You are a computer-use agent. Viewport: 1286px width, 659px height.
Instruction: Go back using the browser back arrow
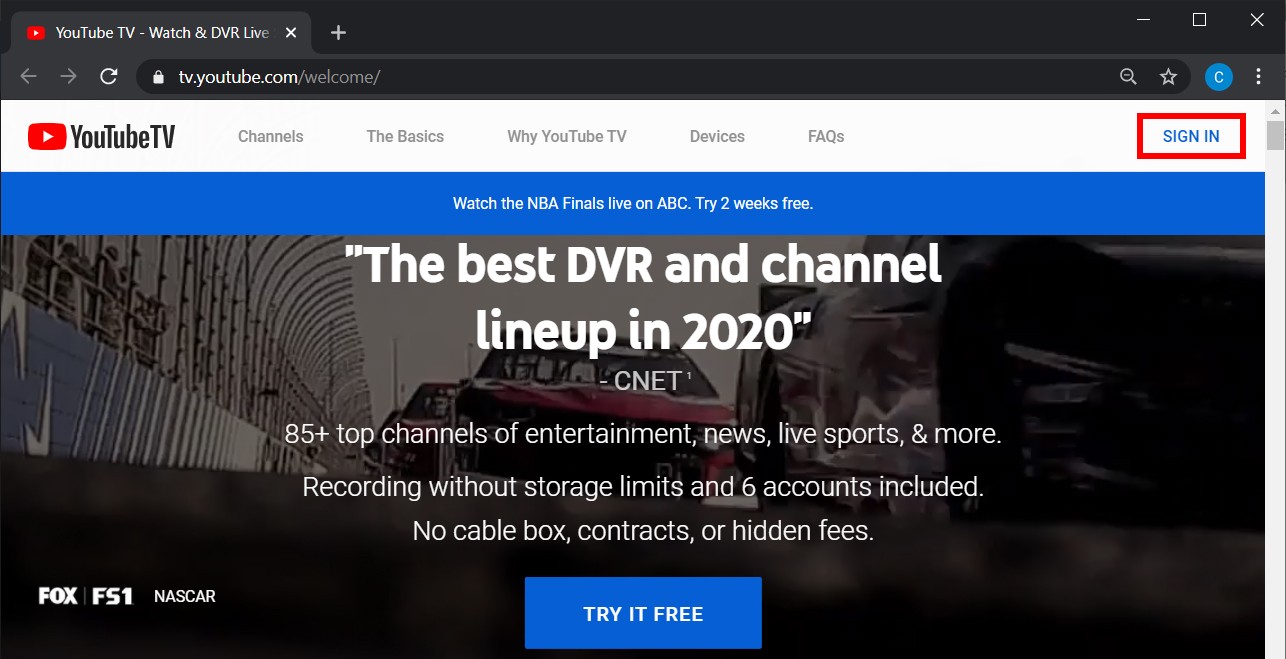tap(28, 77)
